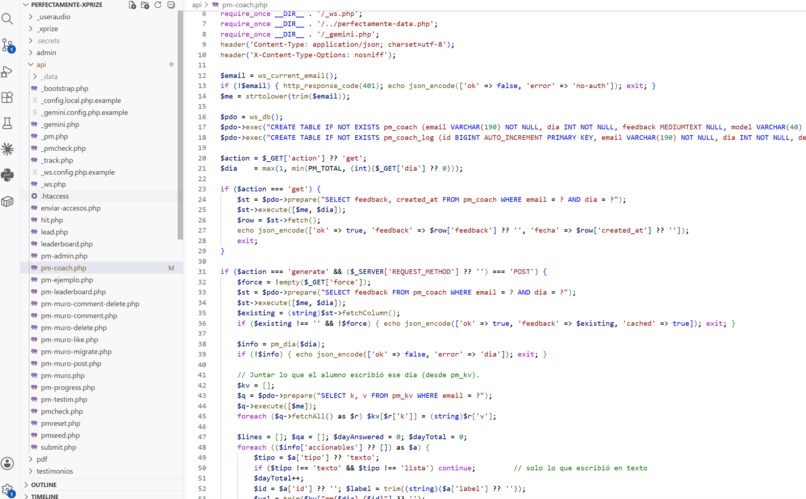Collapse all folders in explorer
This screenshot has width=806, height=499.
171,5
